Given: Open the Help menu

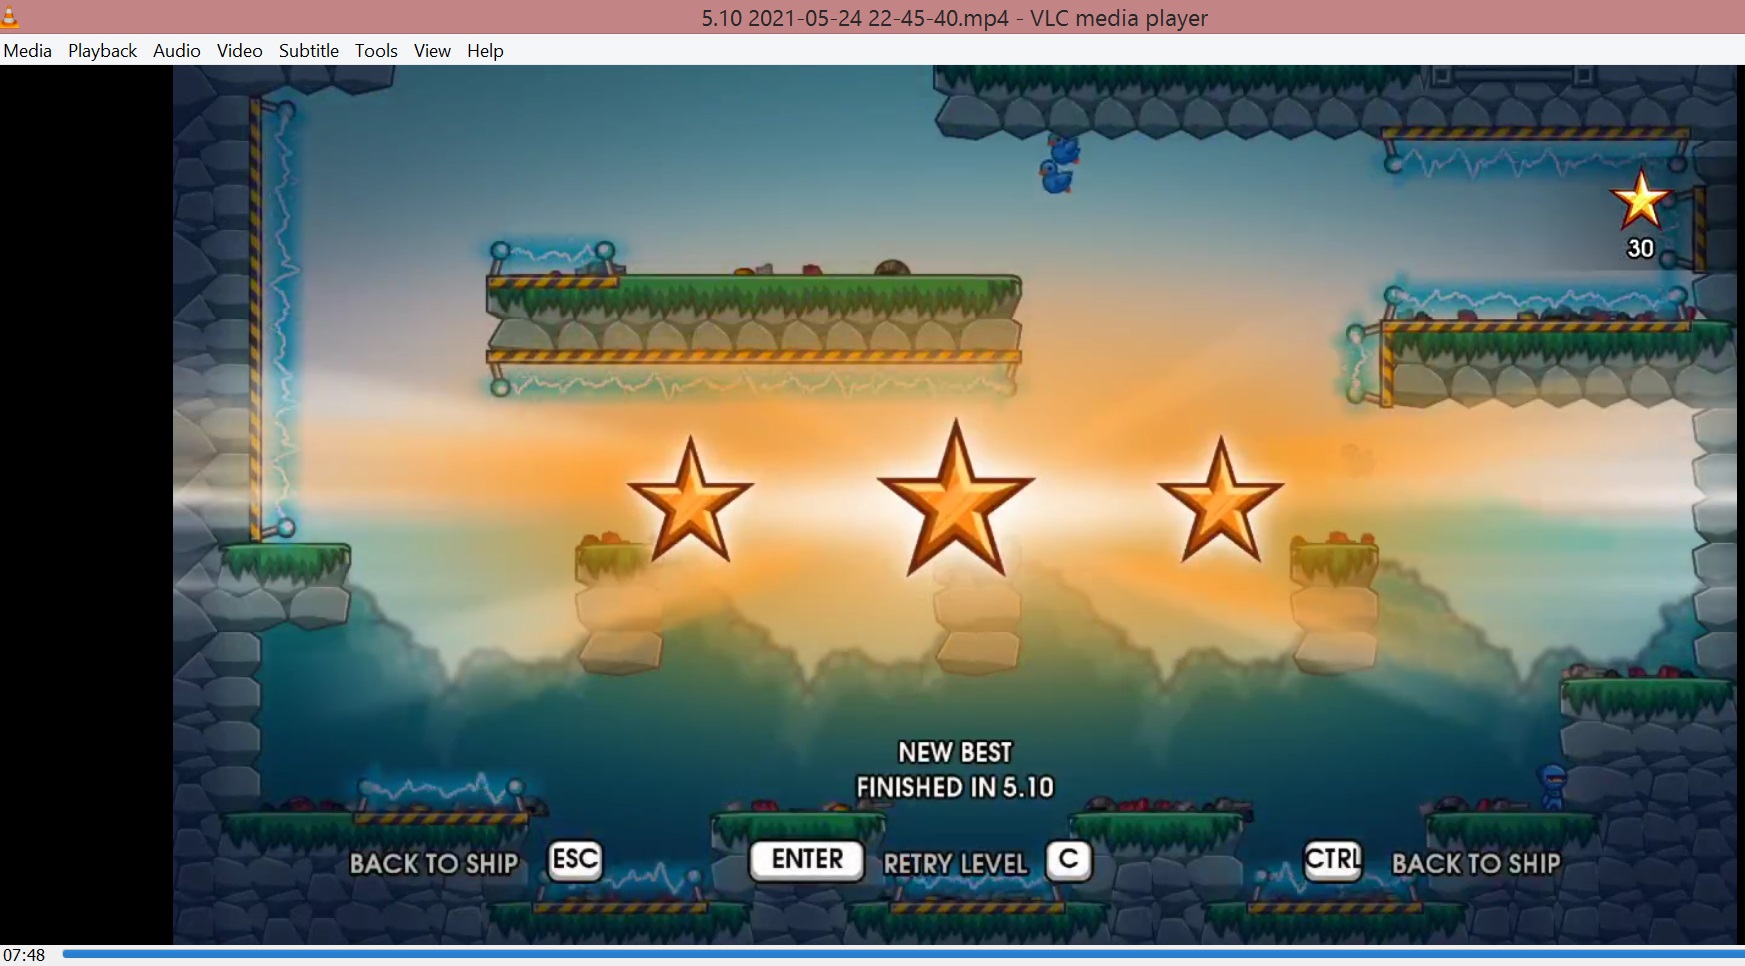Looking at the screenshot, I should pos(485,51).
